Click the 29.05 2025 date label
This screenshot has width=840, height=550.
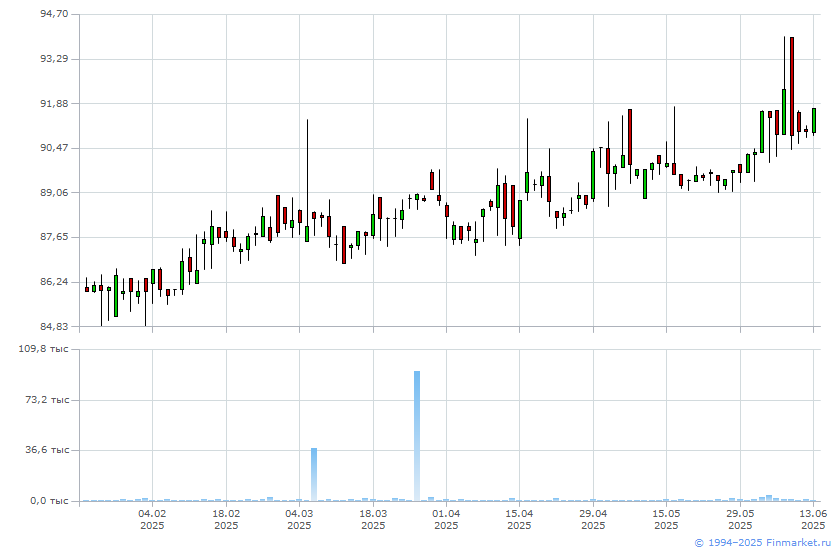(740, 519)
